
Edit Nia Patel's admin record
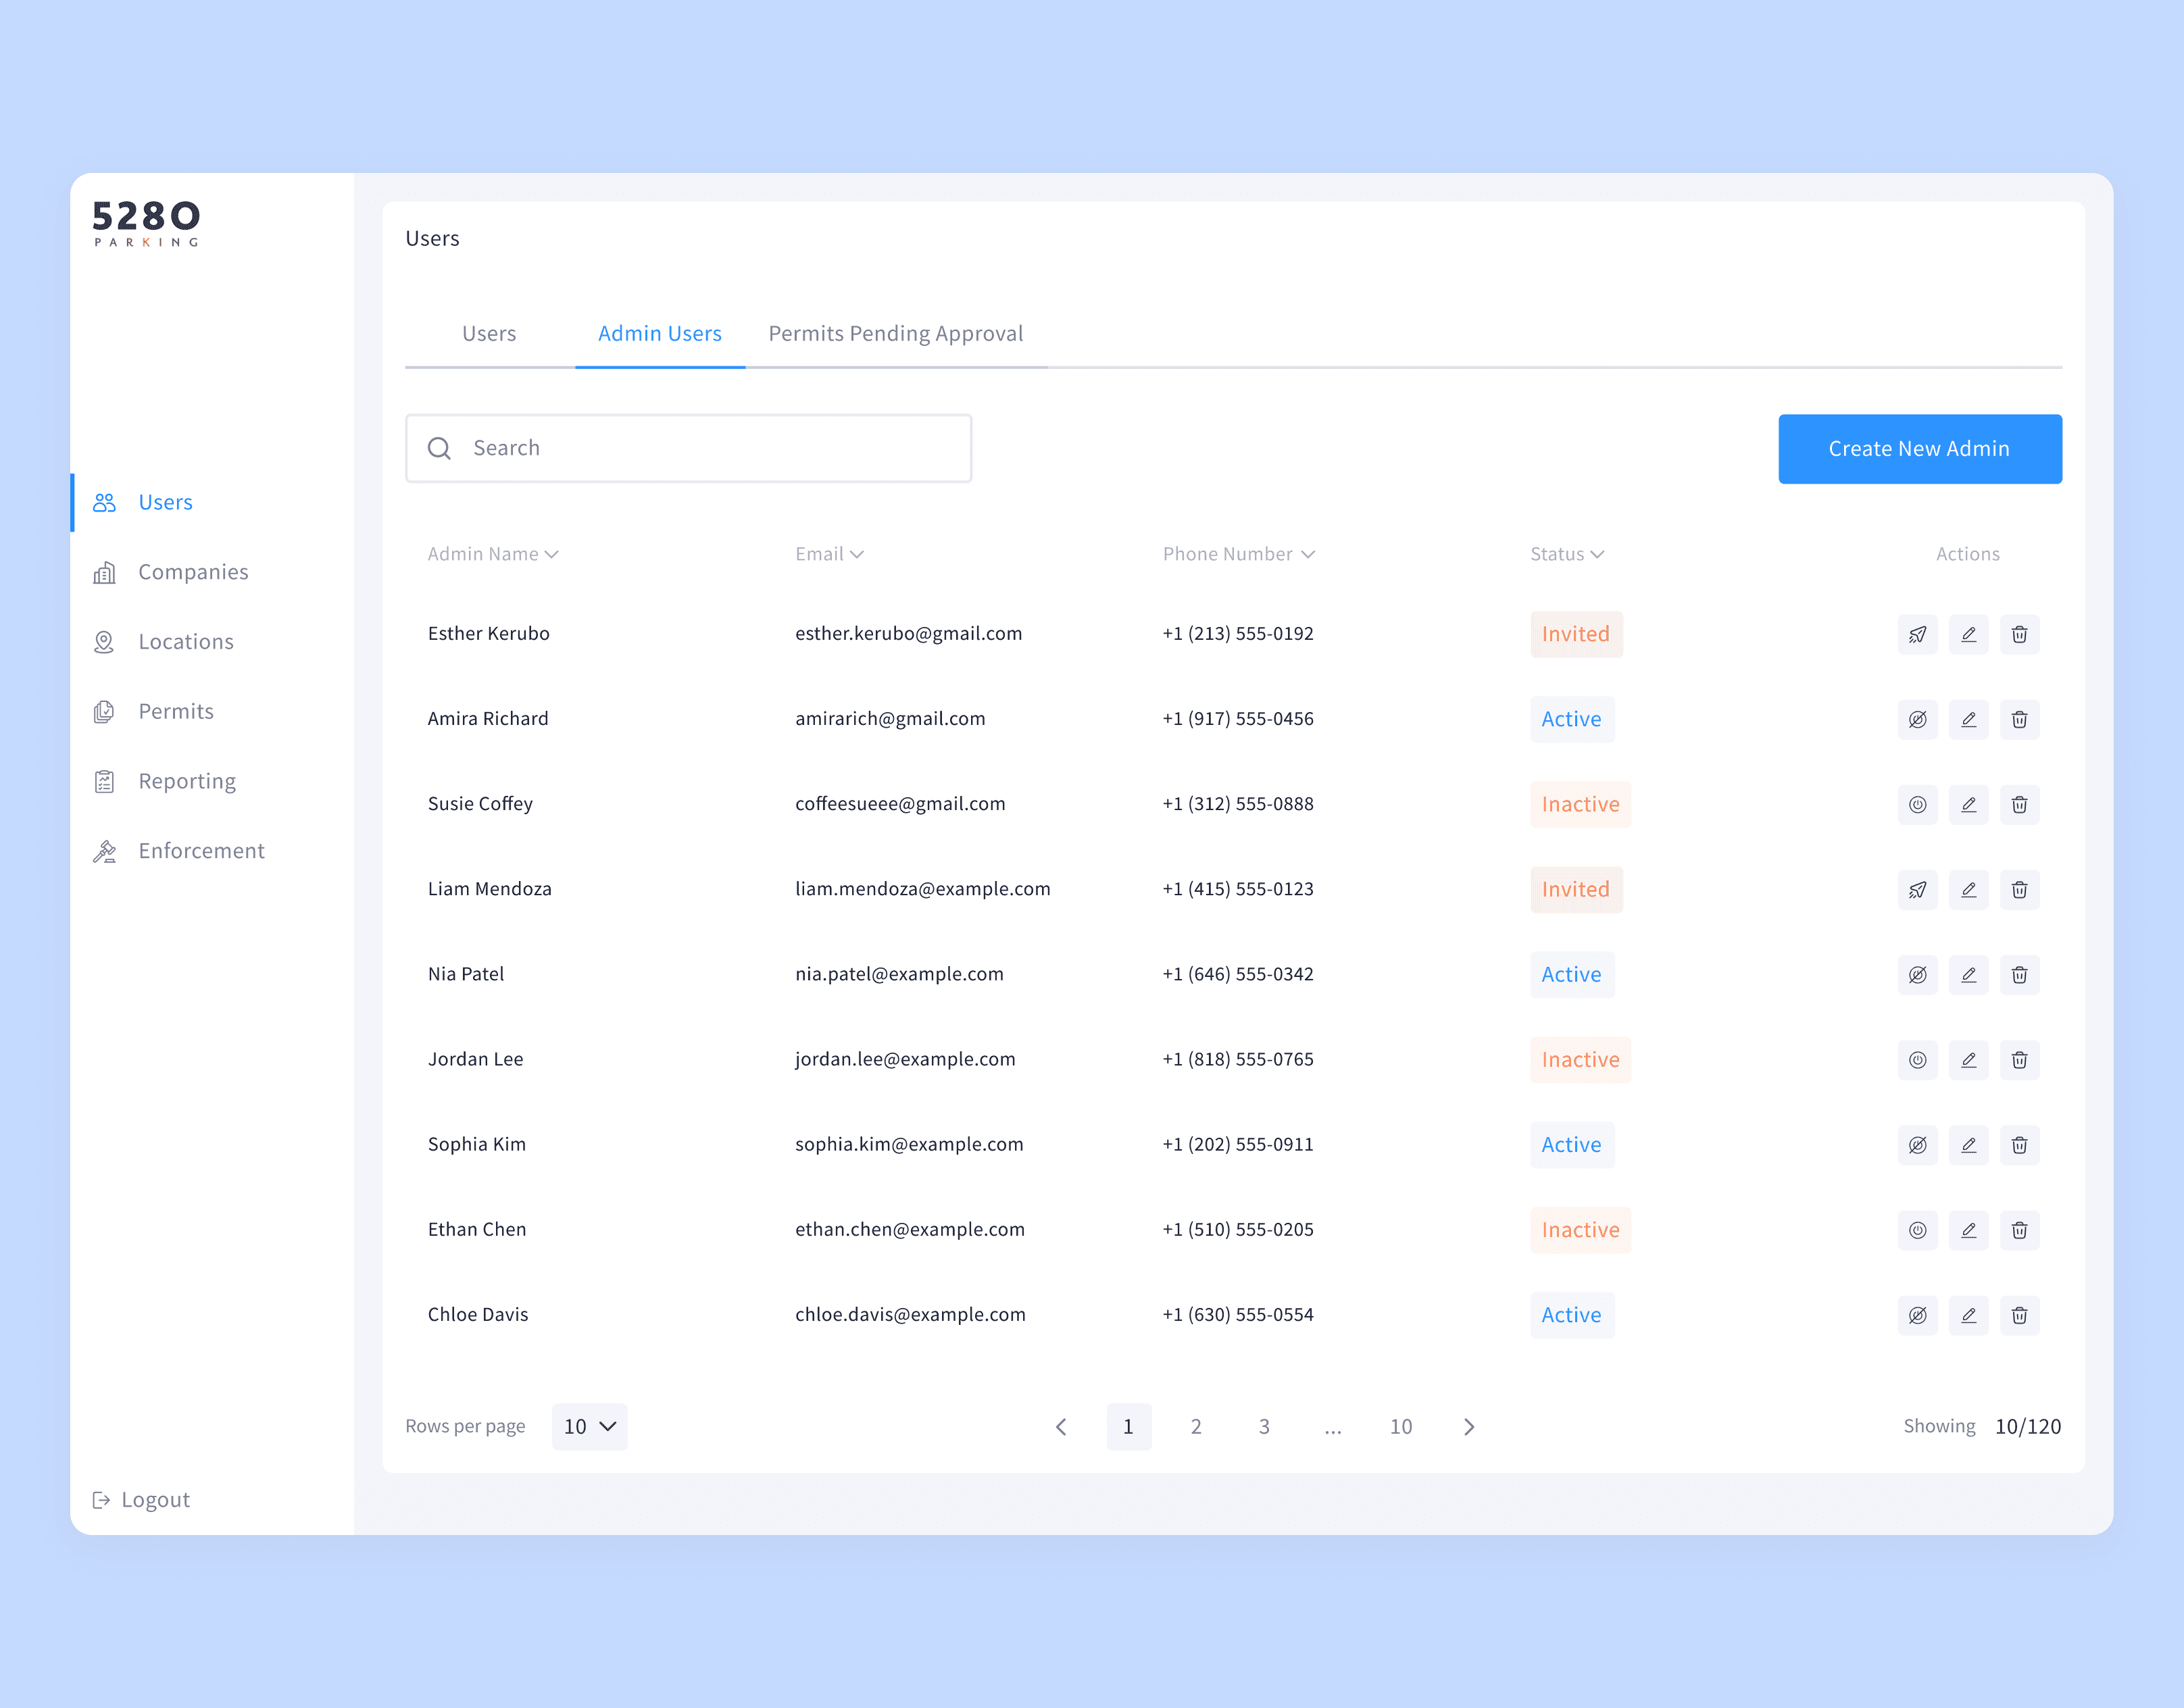tap(1968, 974)
